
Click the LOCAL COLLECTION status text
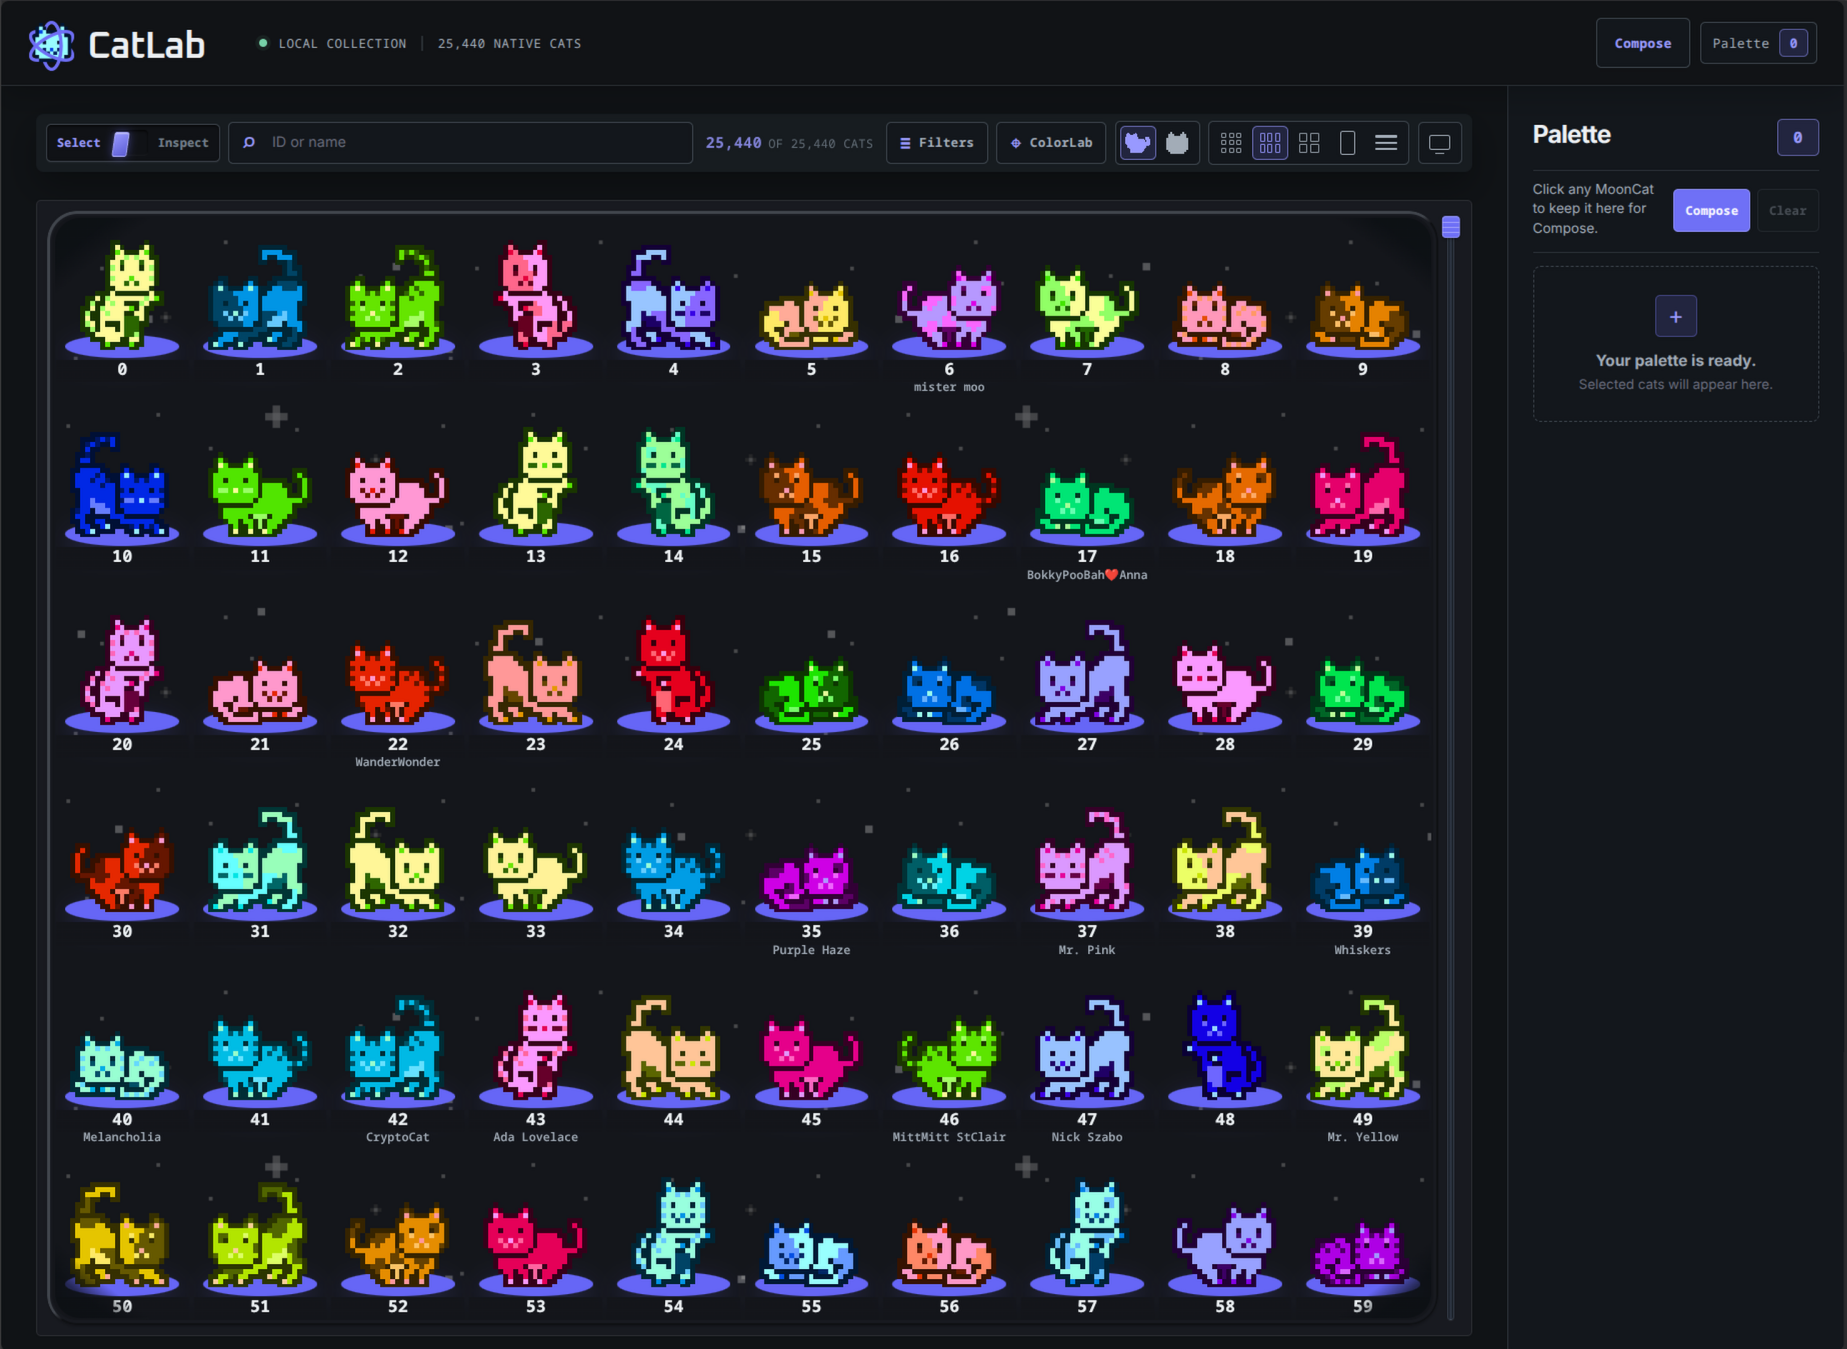(342, 44)
